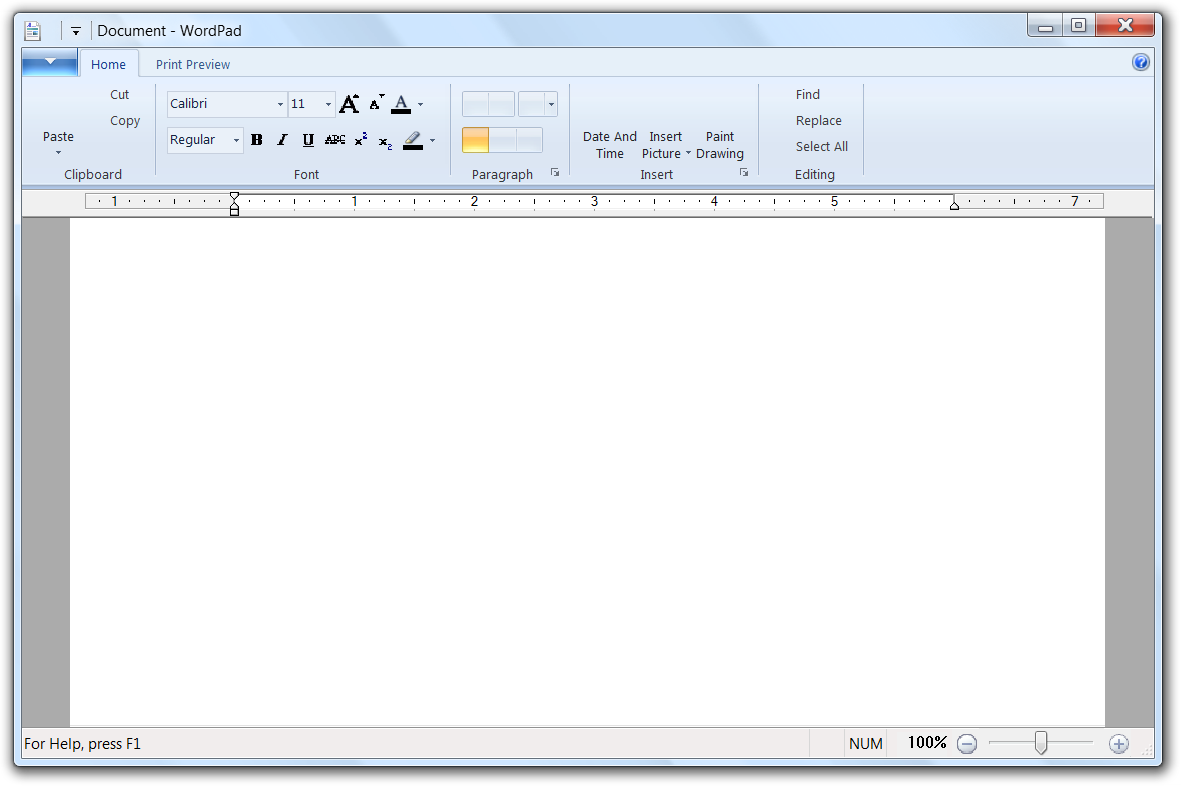The width and height of the screenshot is (1181, 786).
Task: Click the WordPad document icon in title bar
Action: point(32,31)
